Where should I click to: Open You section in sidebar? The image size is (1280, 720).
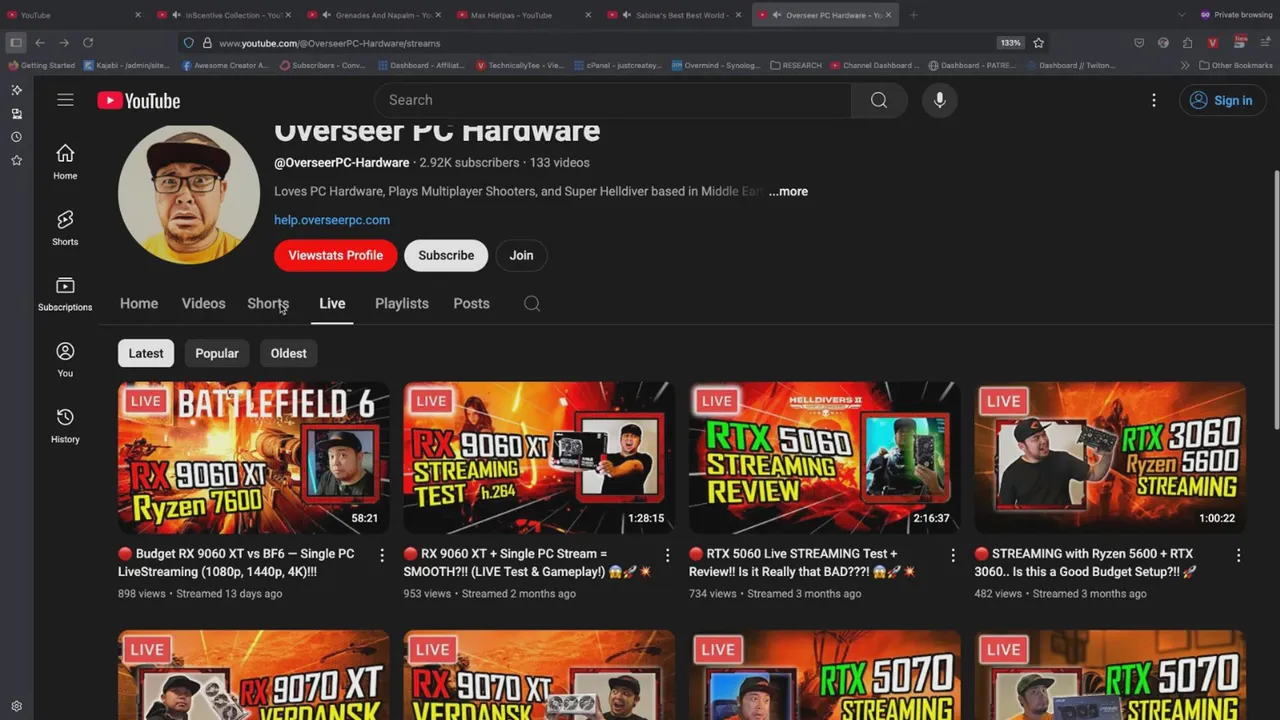point(65,360)
